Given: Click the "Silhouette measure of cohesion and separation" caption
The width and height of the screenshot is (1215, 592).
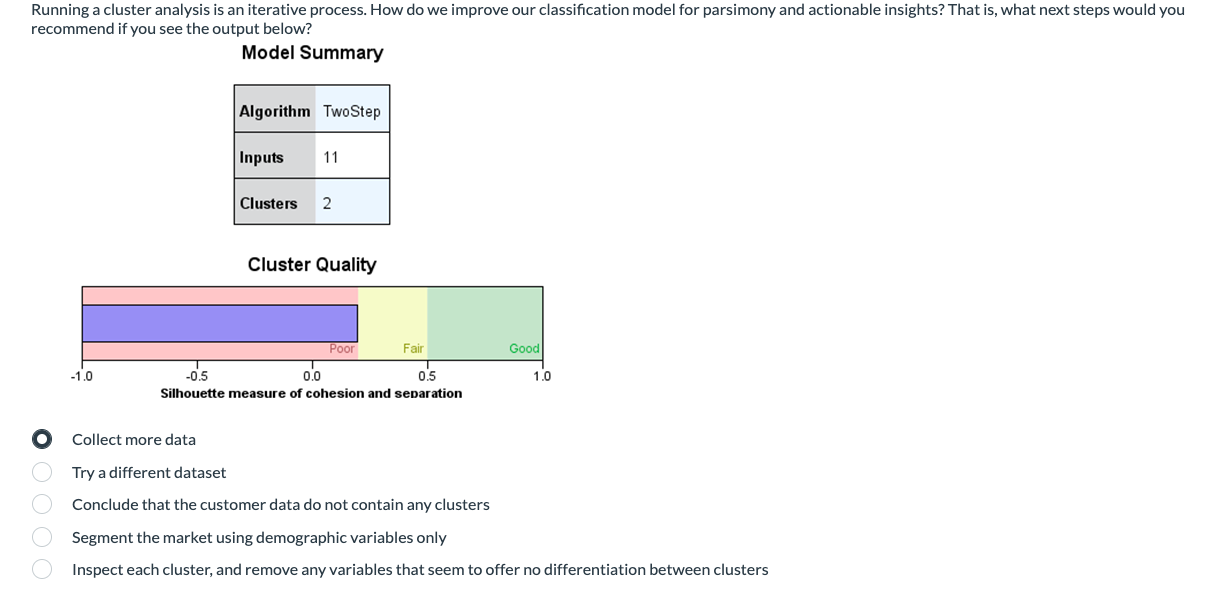Looking at the screenshot, I should pyautogui.click(x=311, y=392).
